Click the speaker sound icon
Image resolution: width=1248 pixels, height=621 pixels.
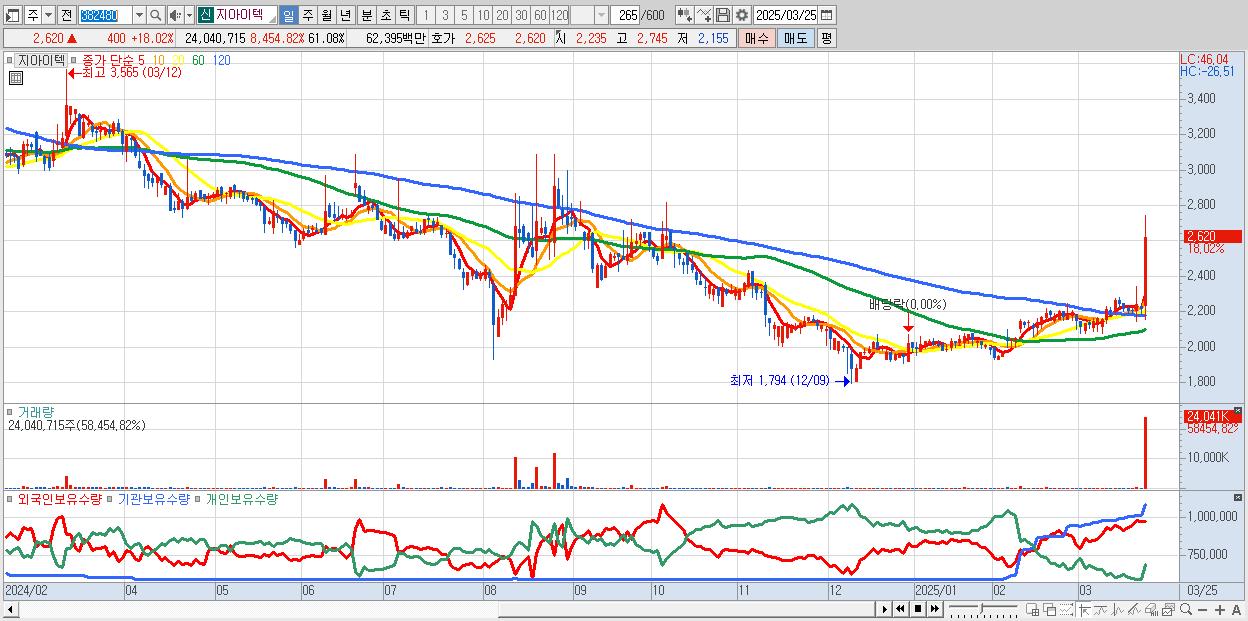coord(175,15)
